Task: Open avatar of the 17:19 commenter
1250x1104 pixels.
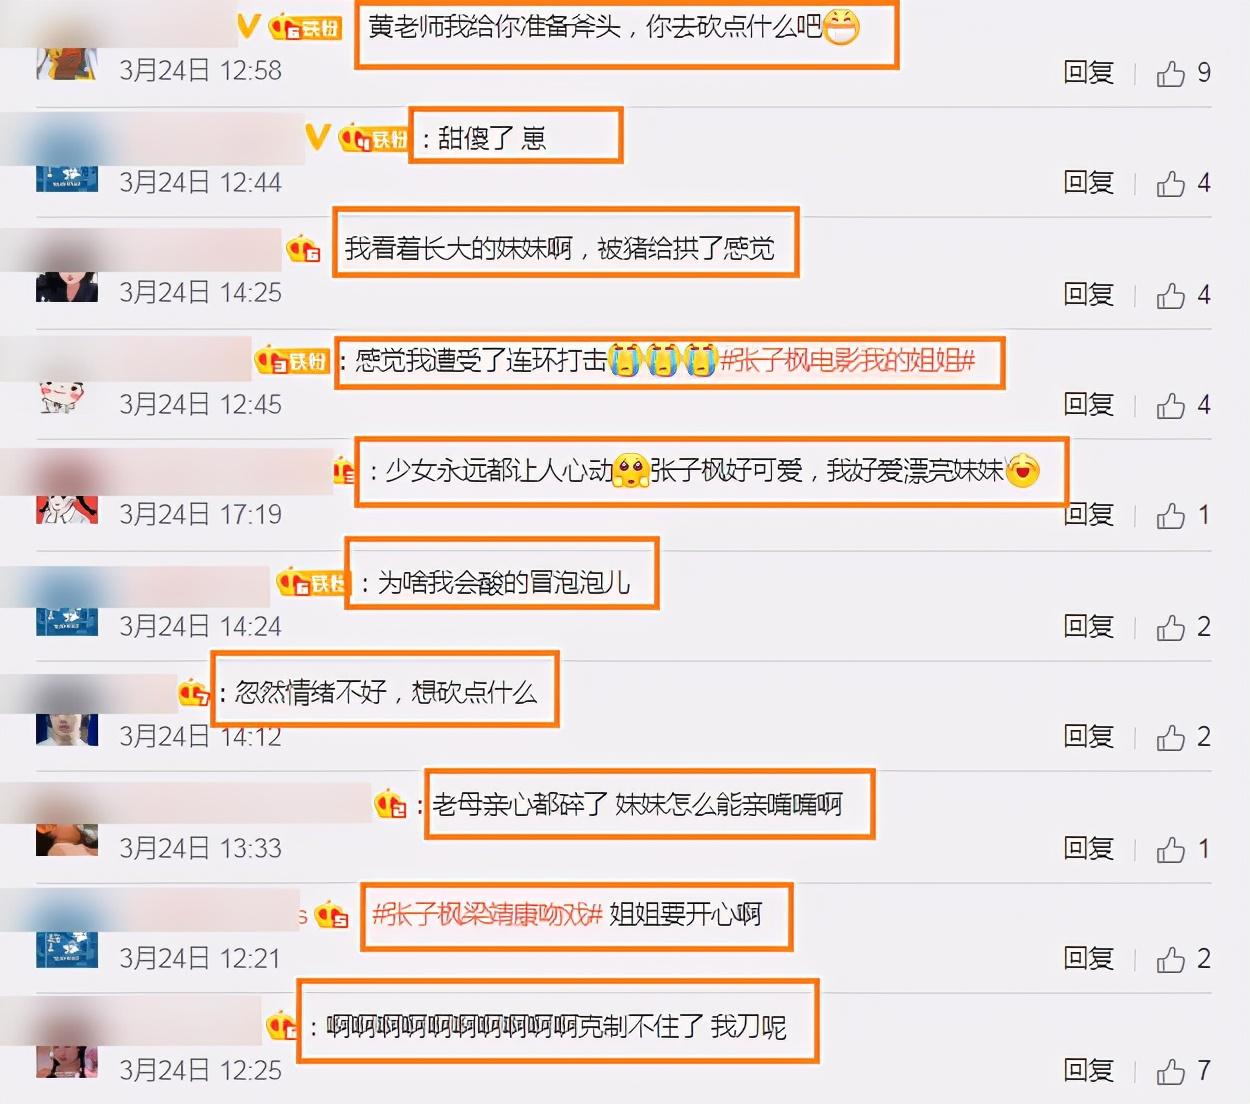Action: (67, 508)
